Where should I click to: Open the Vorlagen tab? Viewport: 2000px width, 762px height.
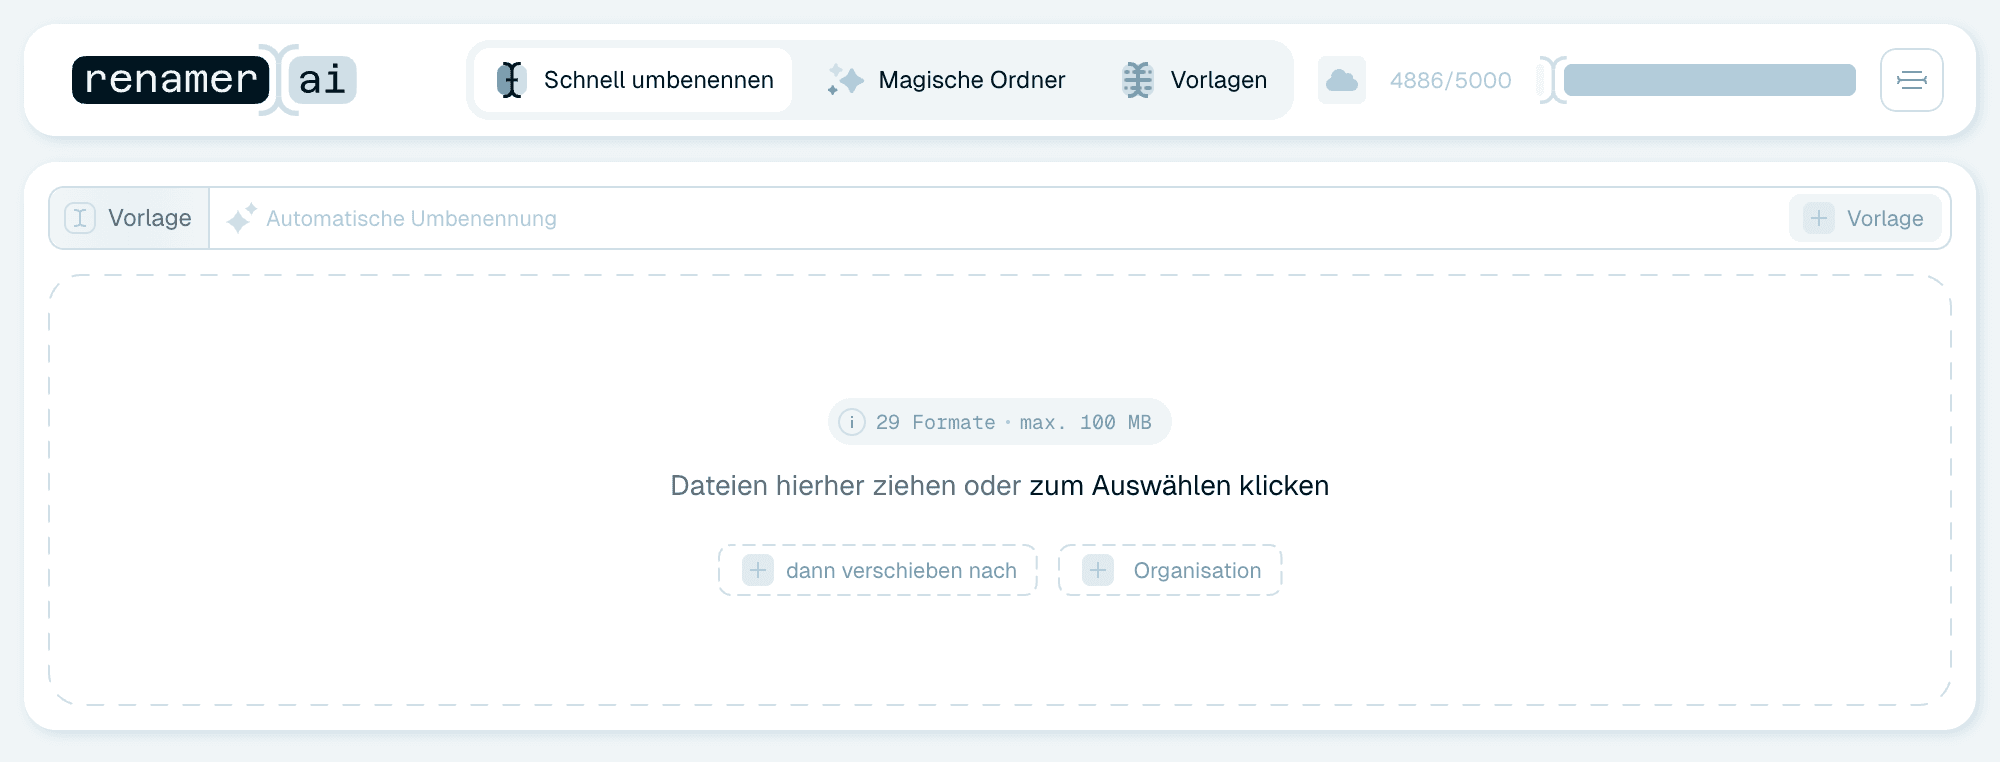click(1193, 80)
